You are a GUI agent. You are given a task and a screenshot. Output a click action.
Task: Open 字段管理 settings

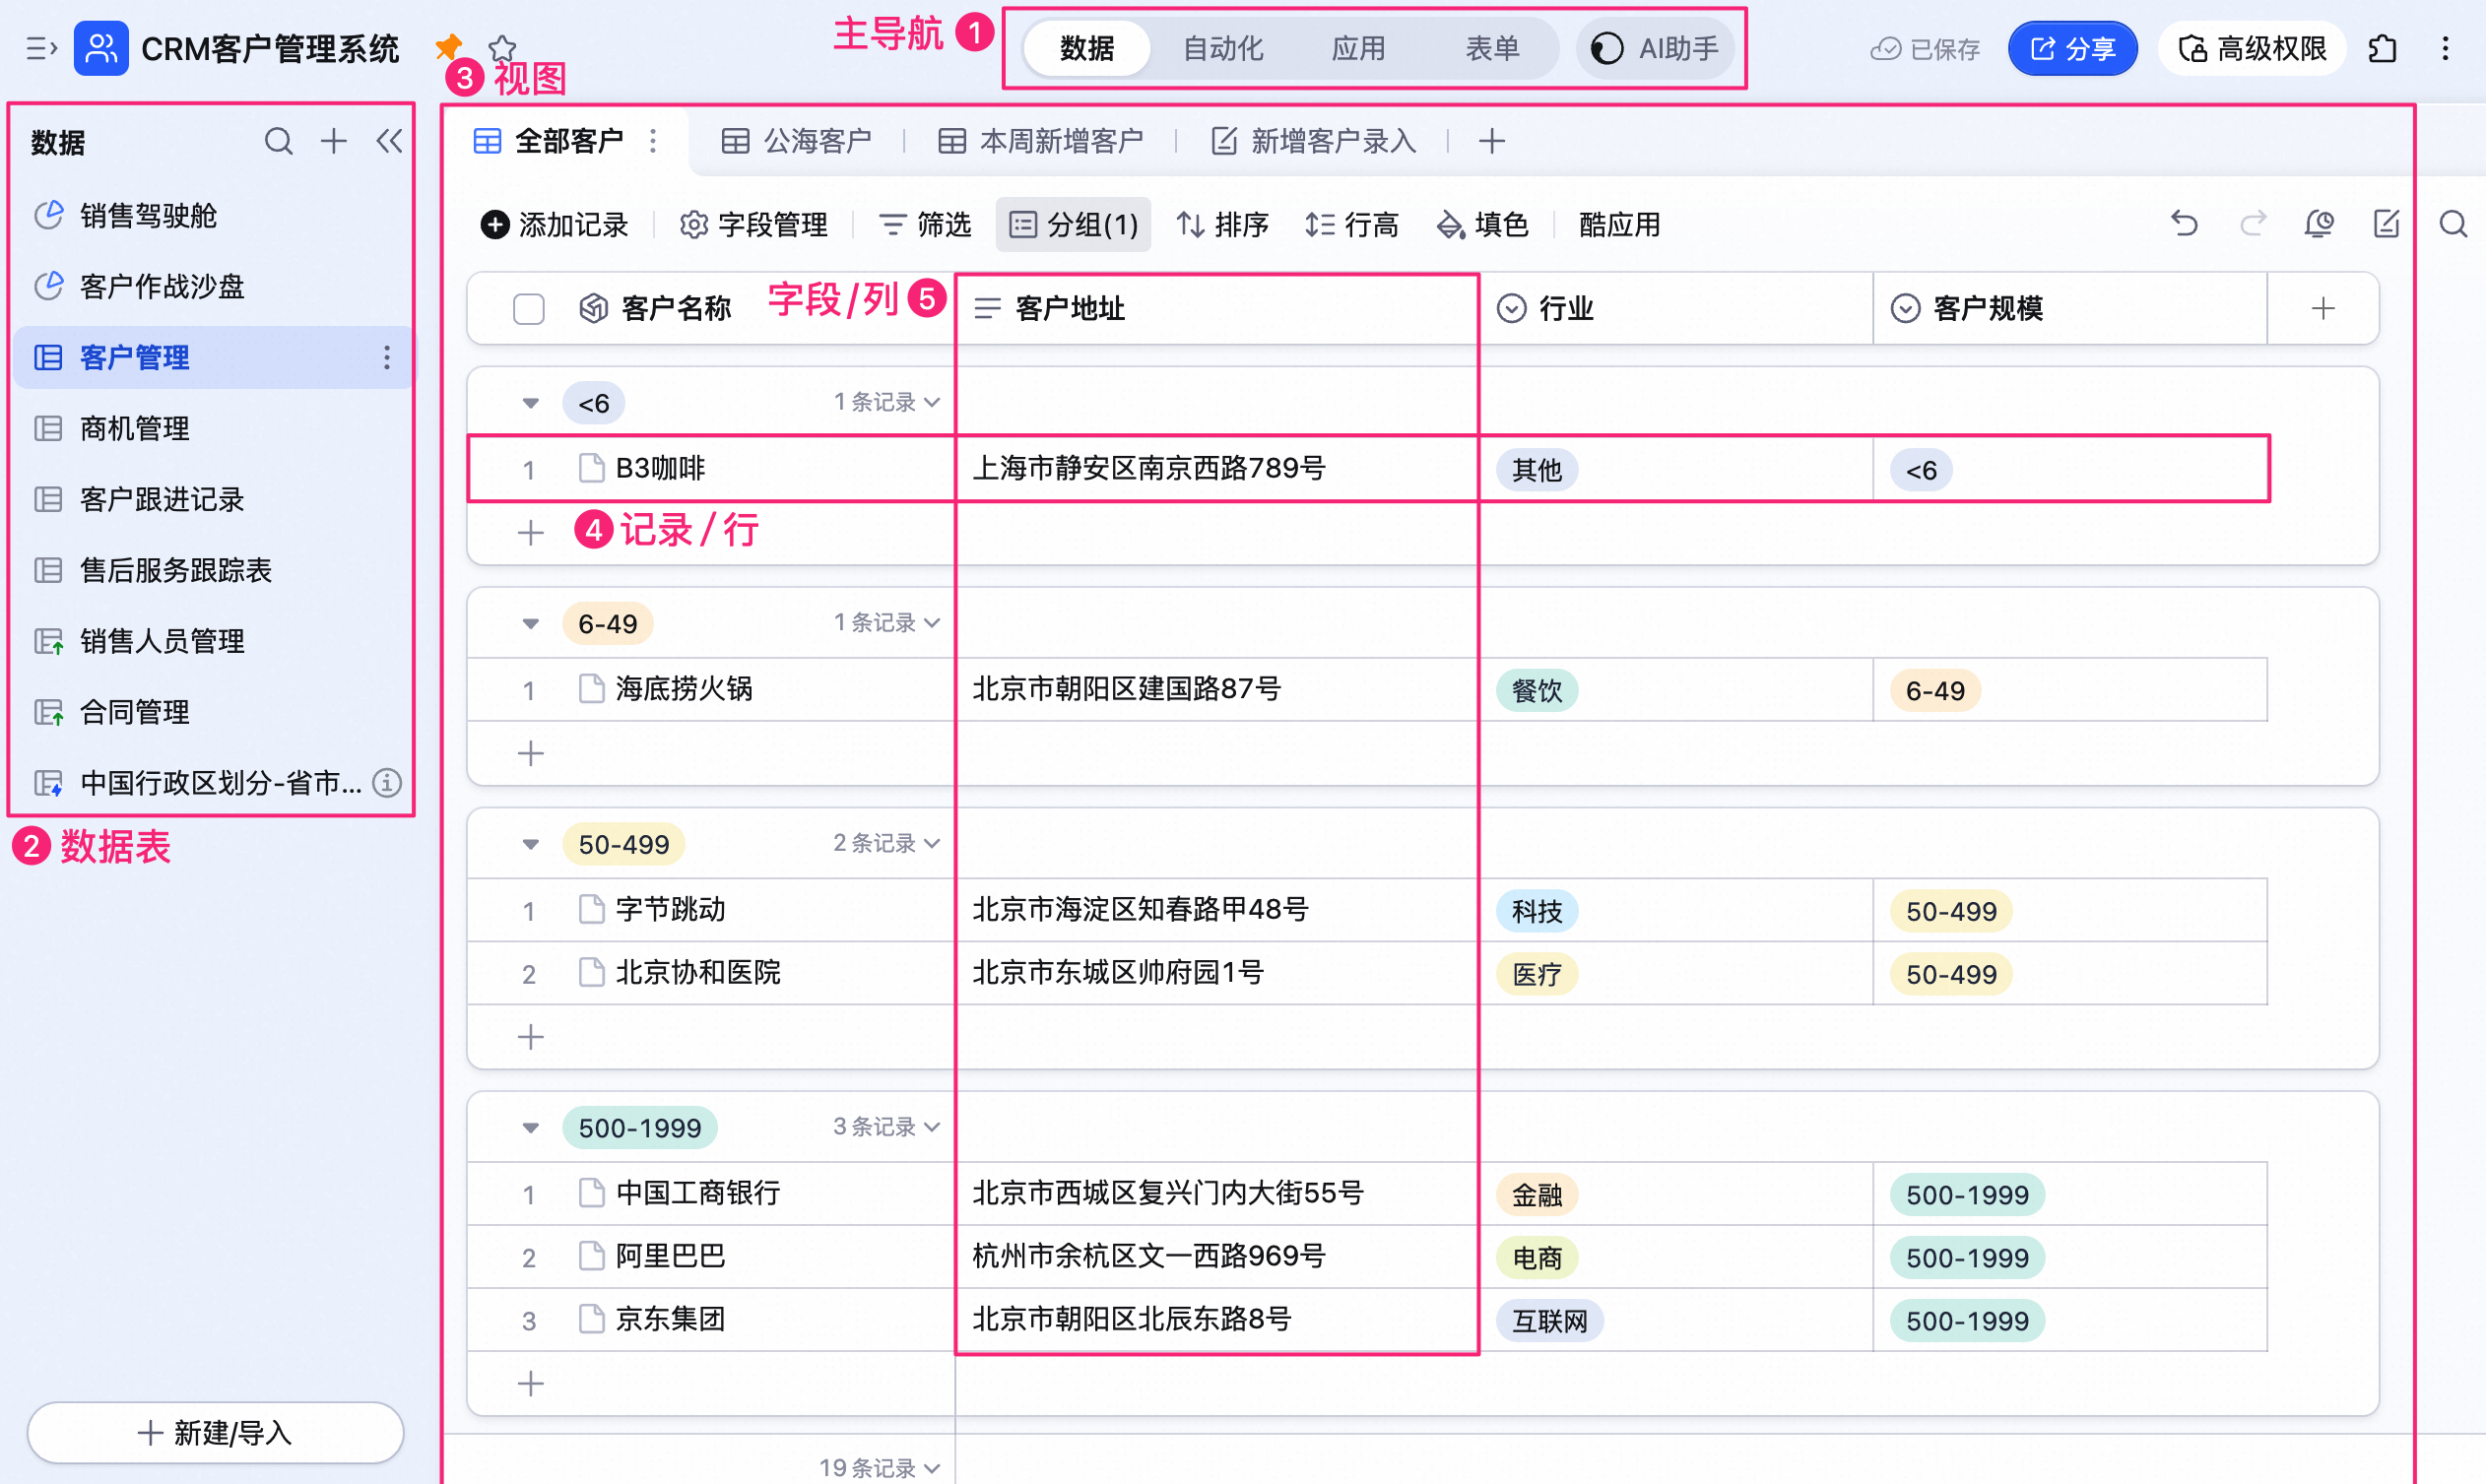[753, 224]
